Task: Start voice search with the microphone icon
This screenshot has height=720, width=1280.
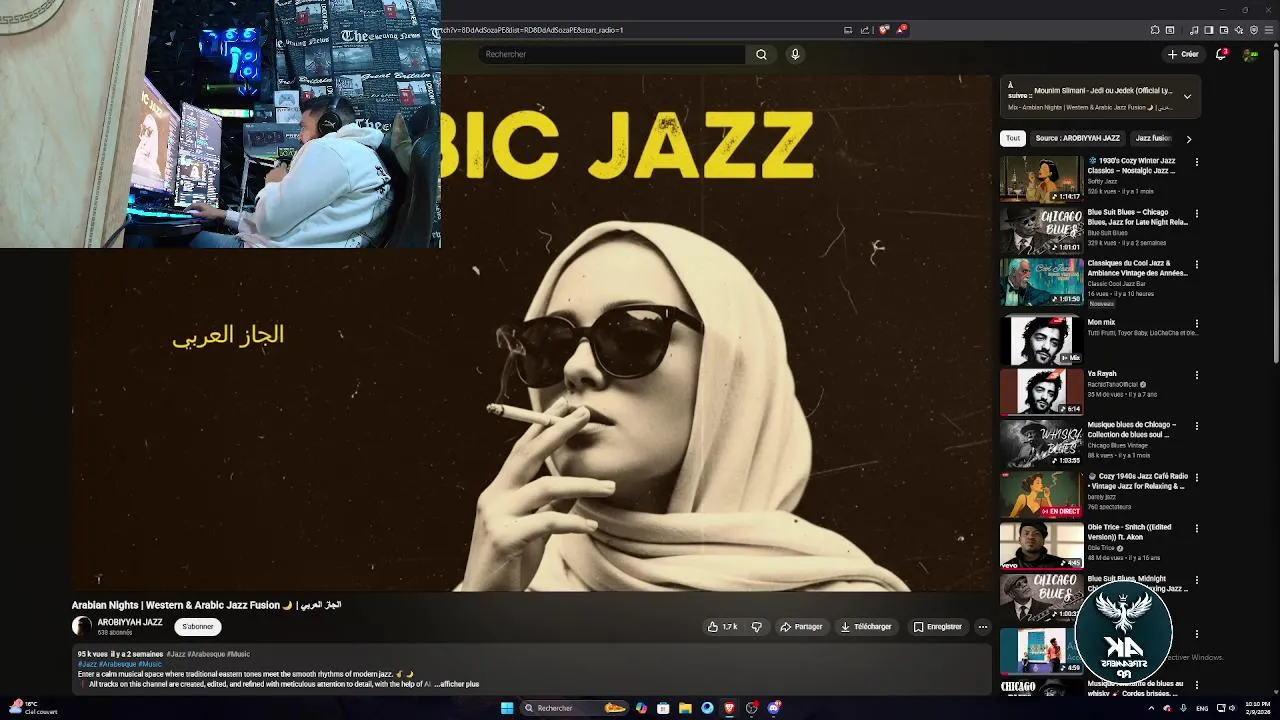Action: tap(795, 54)
